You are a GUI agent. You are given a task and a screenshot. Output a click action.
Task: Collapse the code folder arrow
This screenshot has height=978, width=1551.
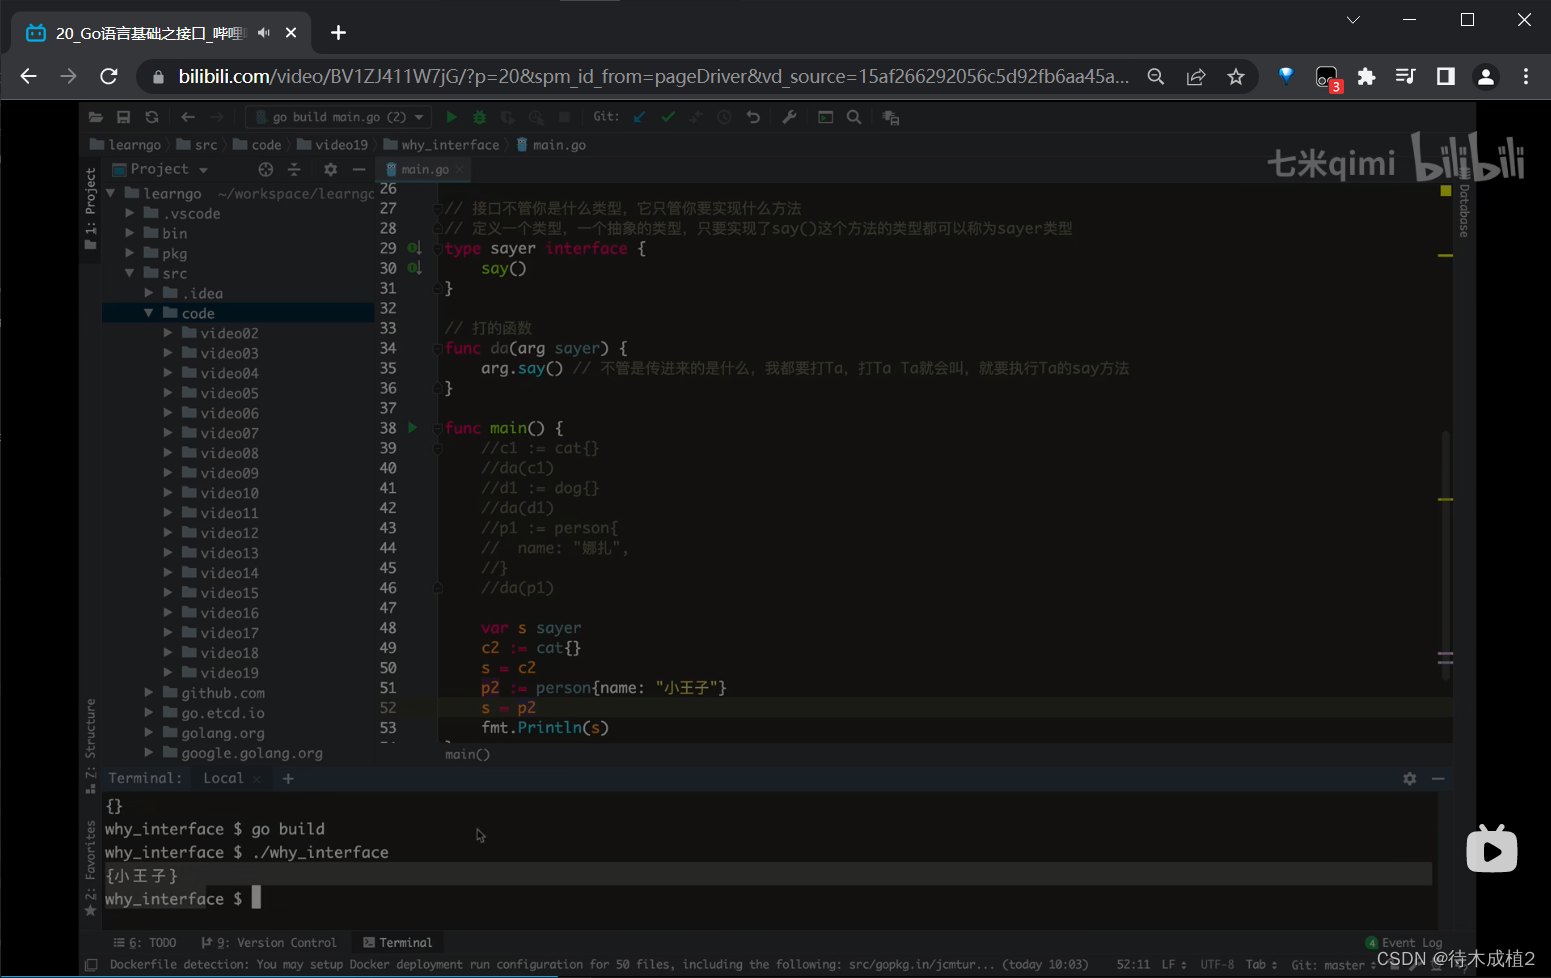click(149, 313)
